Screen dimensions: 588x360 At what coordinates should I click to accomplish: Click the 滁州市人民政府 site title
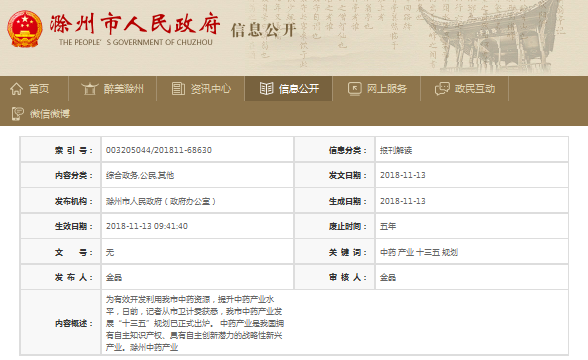click(135, 24)
